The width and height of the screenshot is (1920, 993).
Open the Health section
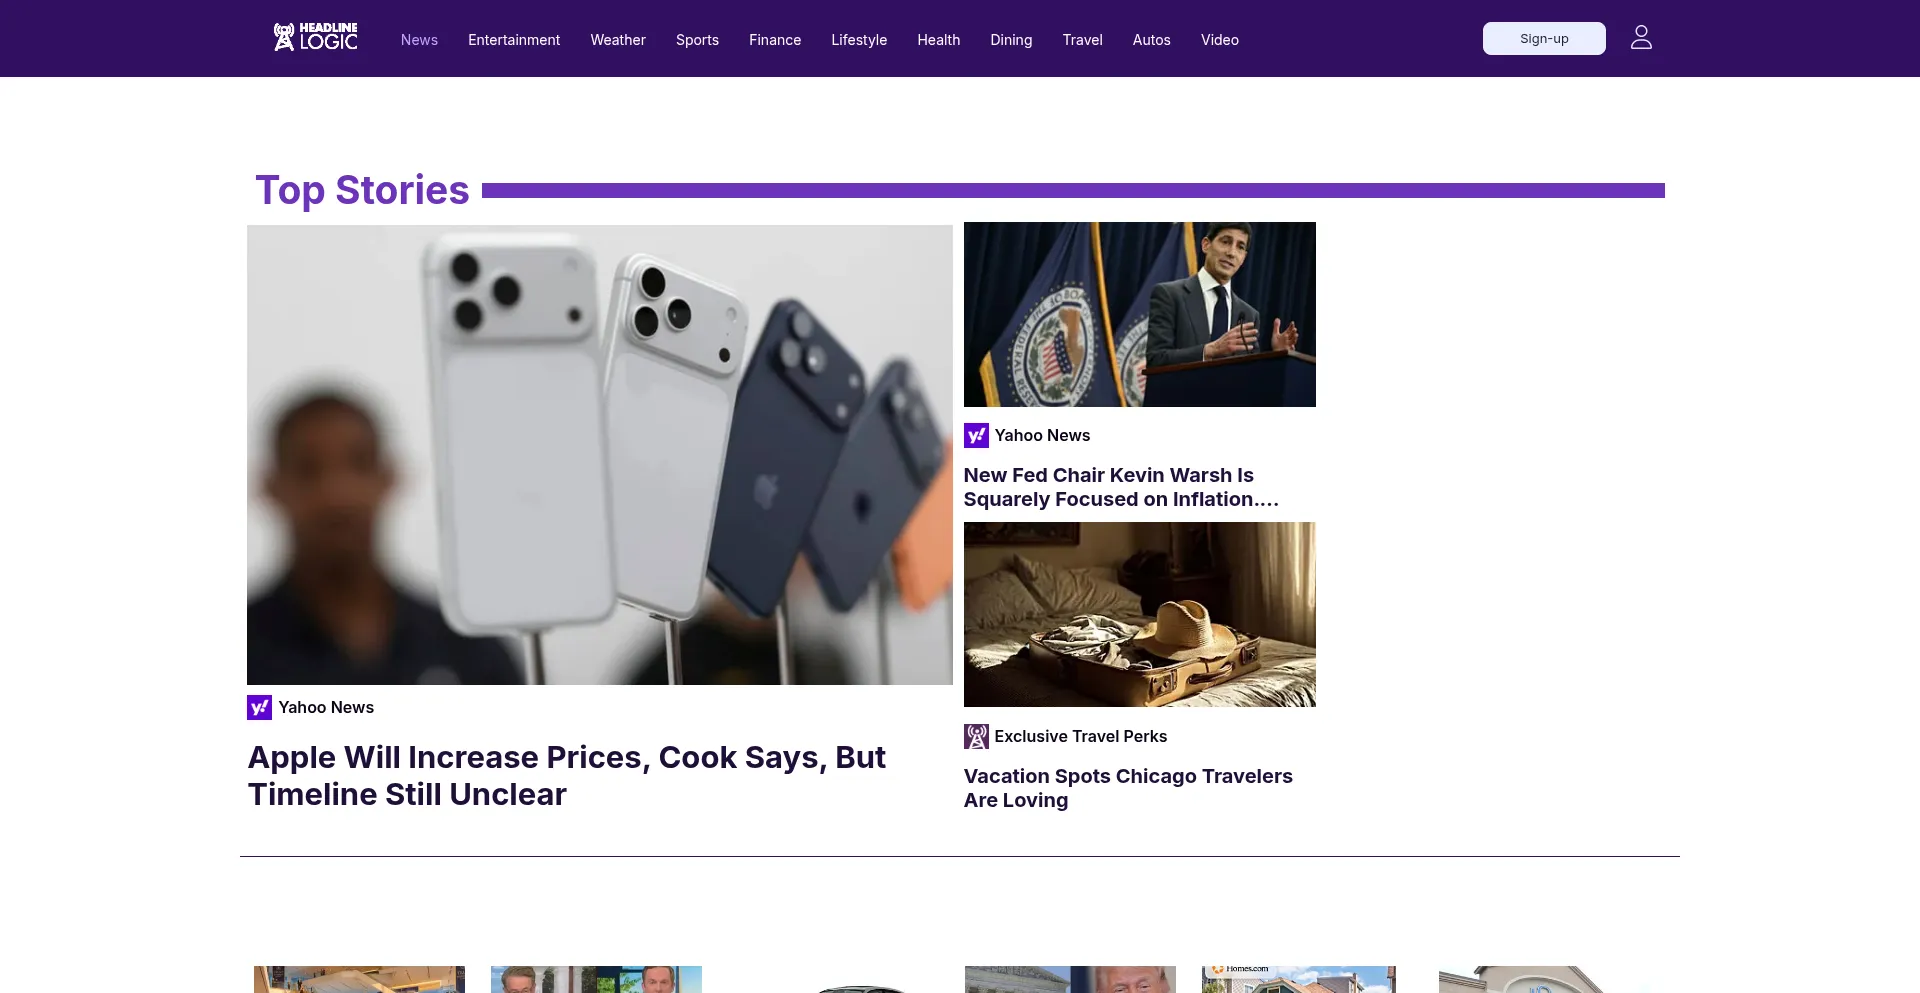938,40
